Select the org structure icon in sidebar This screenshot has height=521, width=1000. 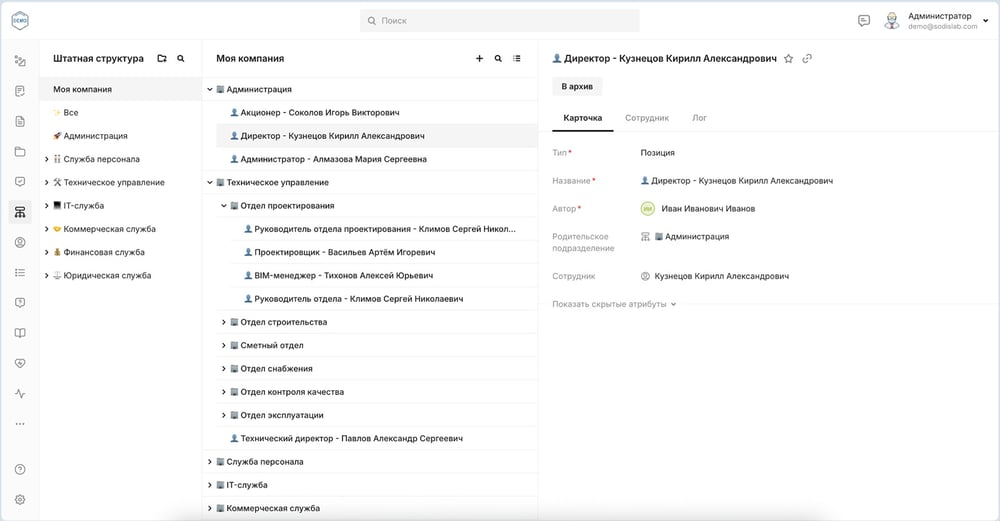click(x=20, y=212)
